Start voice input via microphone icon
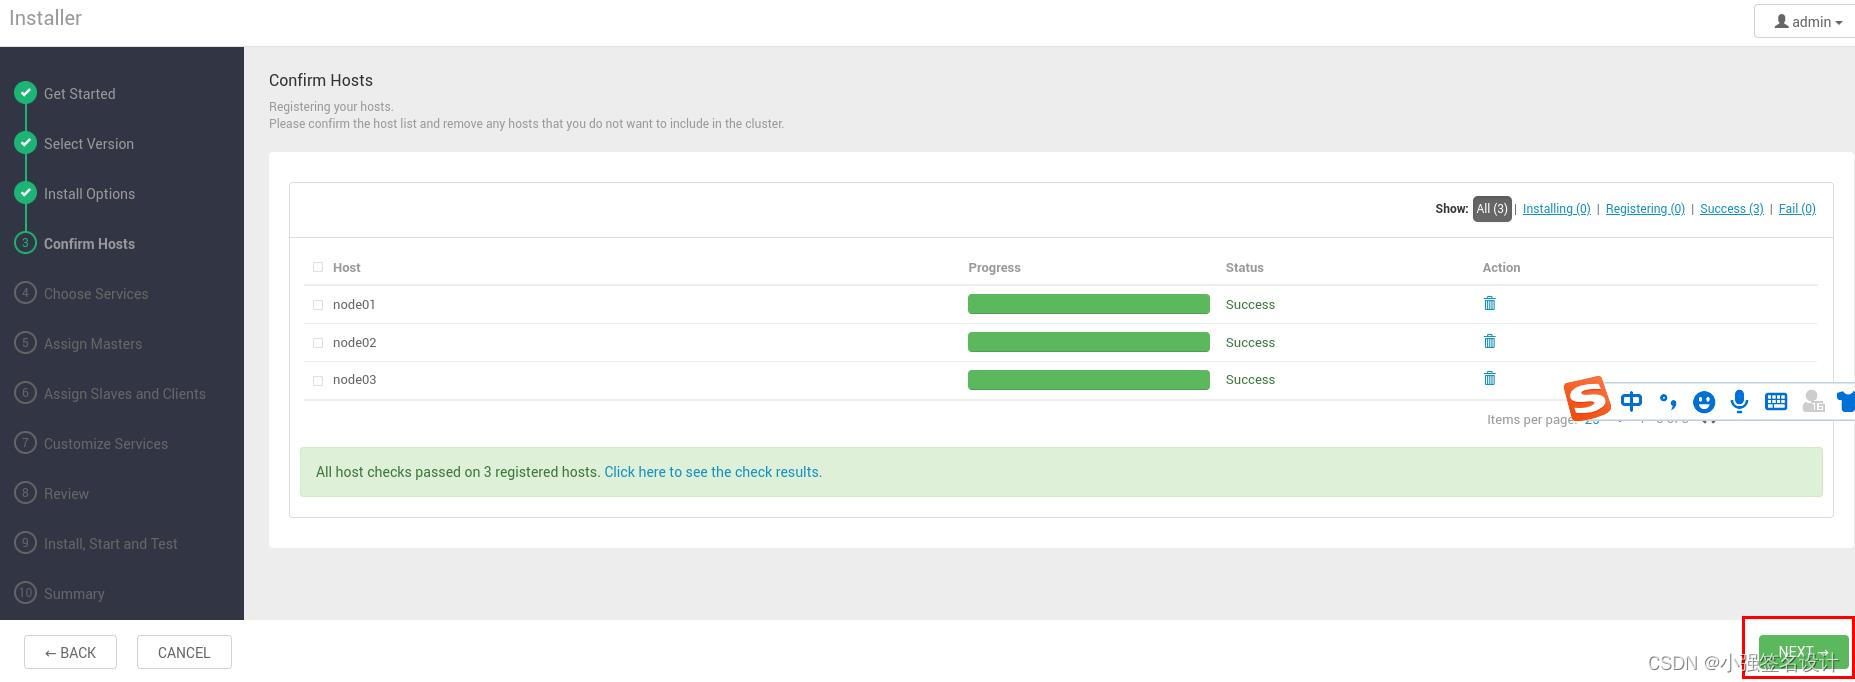This screenshot has width=1855, height=682. pyautogui.click(x=1740, y=401)
